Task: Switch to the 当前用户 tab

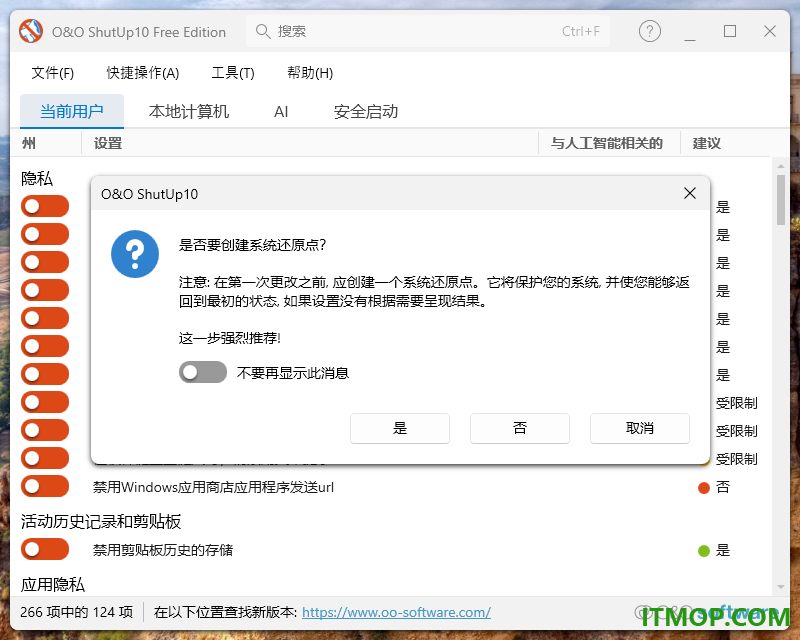Action: click(72, 111)
